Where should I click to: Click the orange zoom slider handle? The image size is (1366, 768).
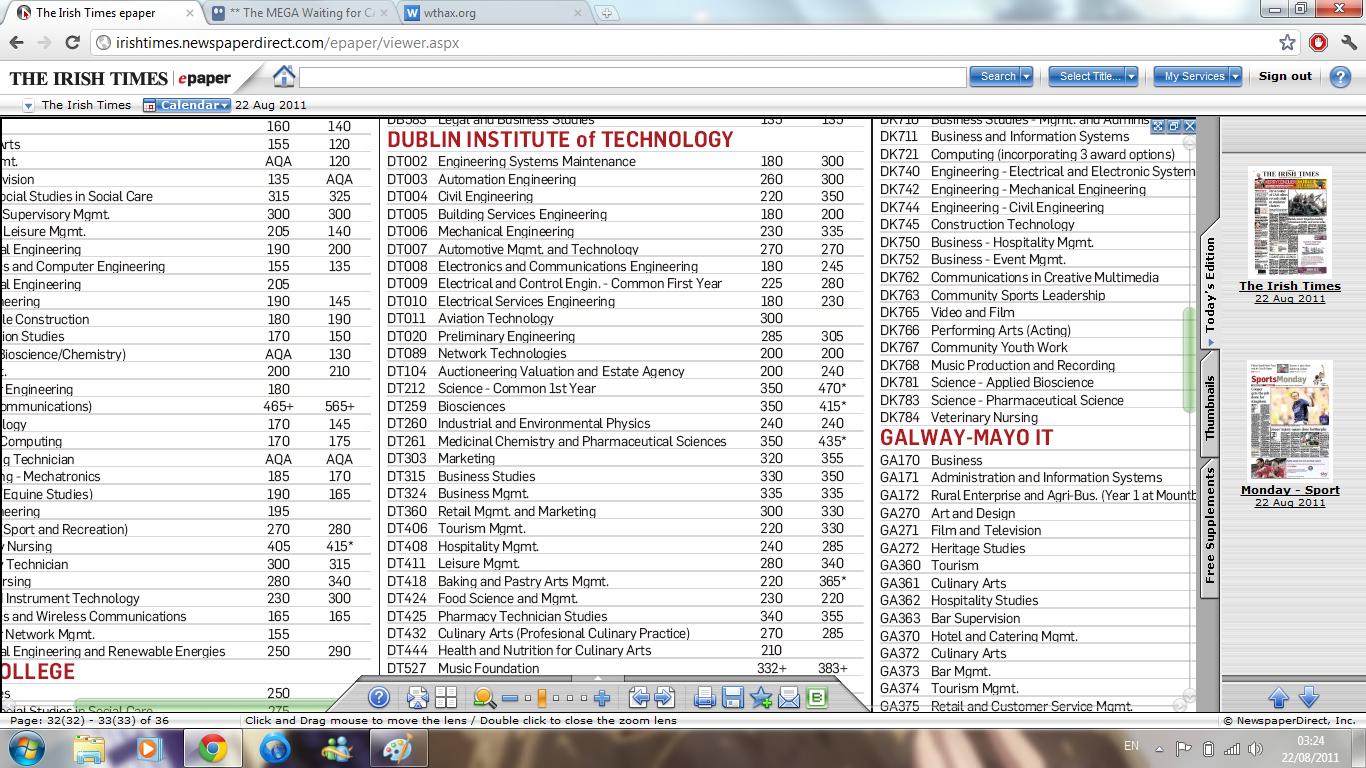click(x=542, y=698)
